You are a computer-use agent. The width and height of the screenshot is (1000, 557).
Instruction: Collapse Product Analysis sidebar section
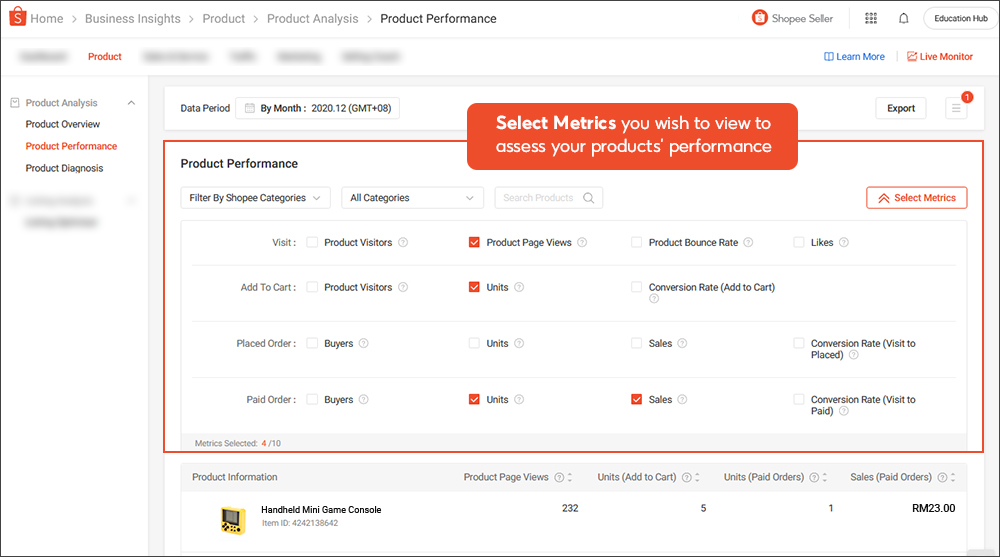131,103
